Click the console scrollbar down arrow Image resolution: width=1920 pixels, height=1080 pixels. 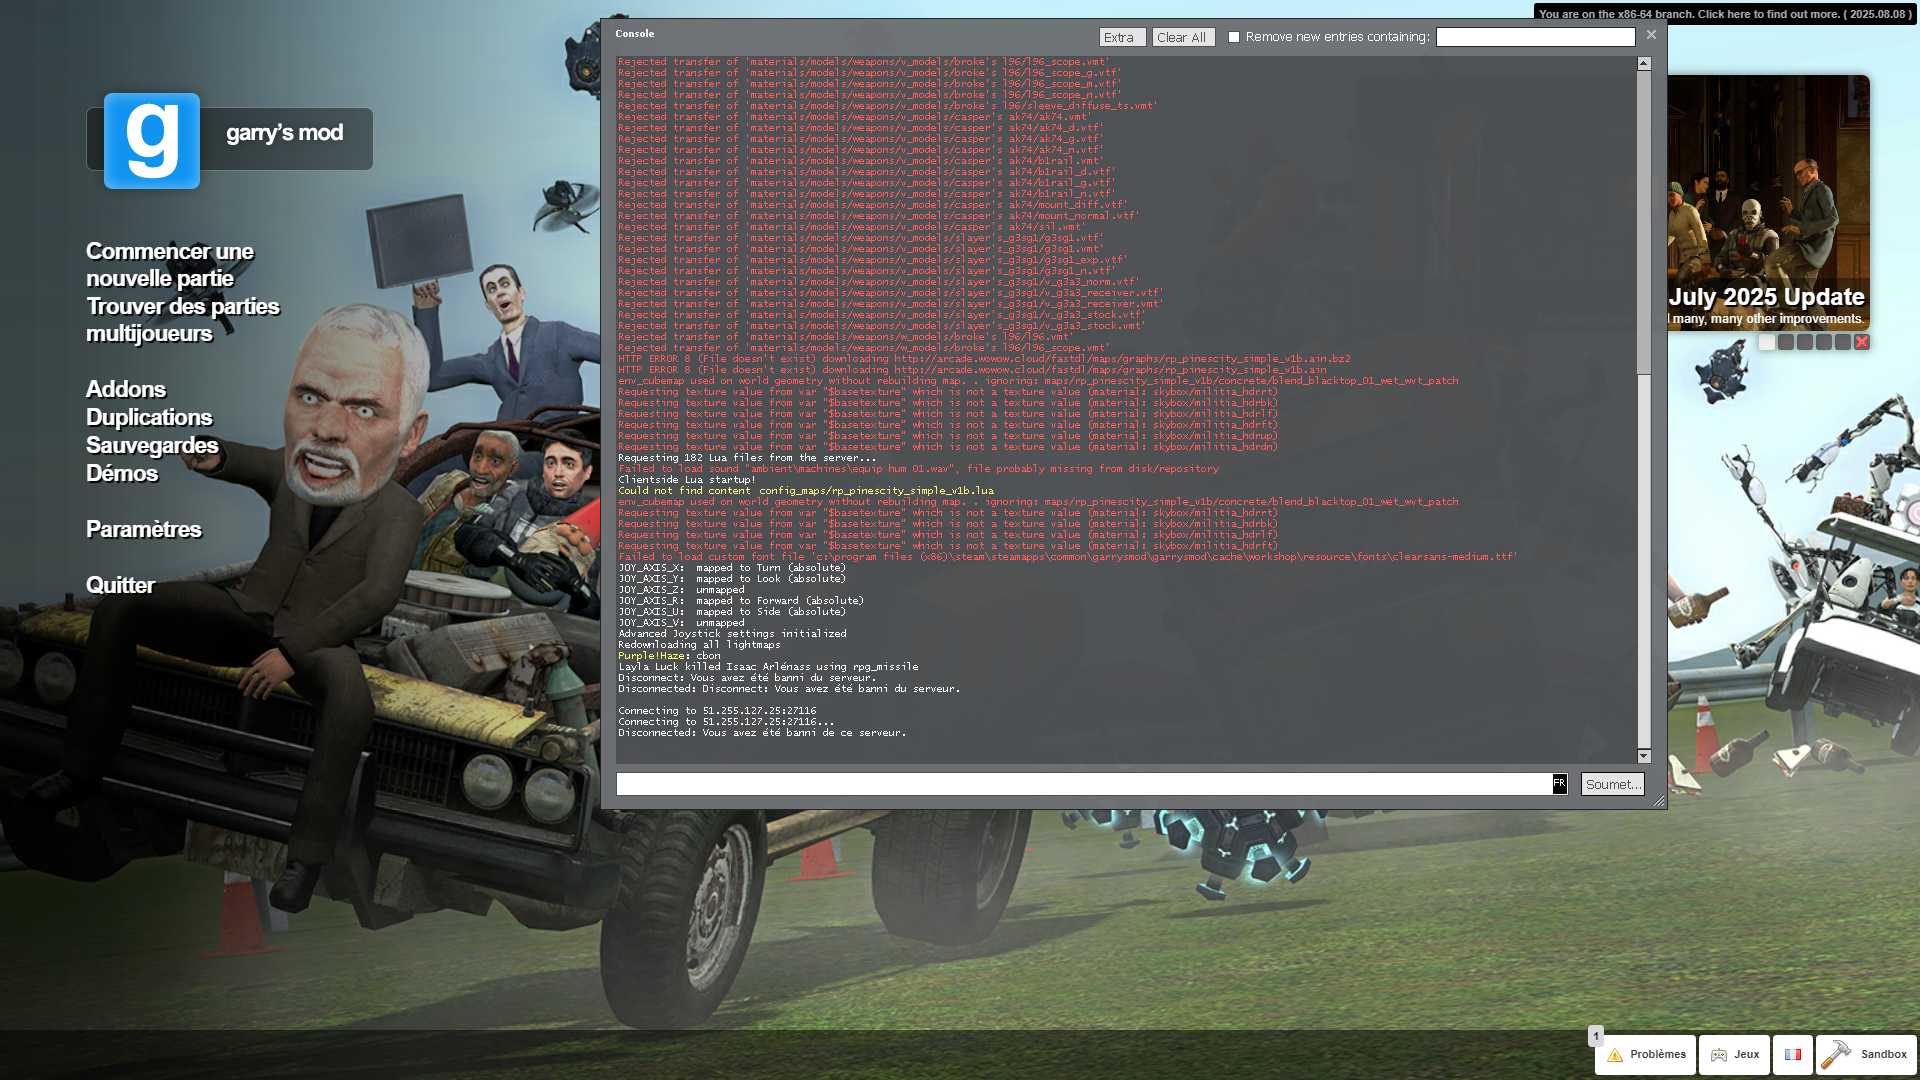(1644, 756)
